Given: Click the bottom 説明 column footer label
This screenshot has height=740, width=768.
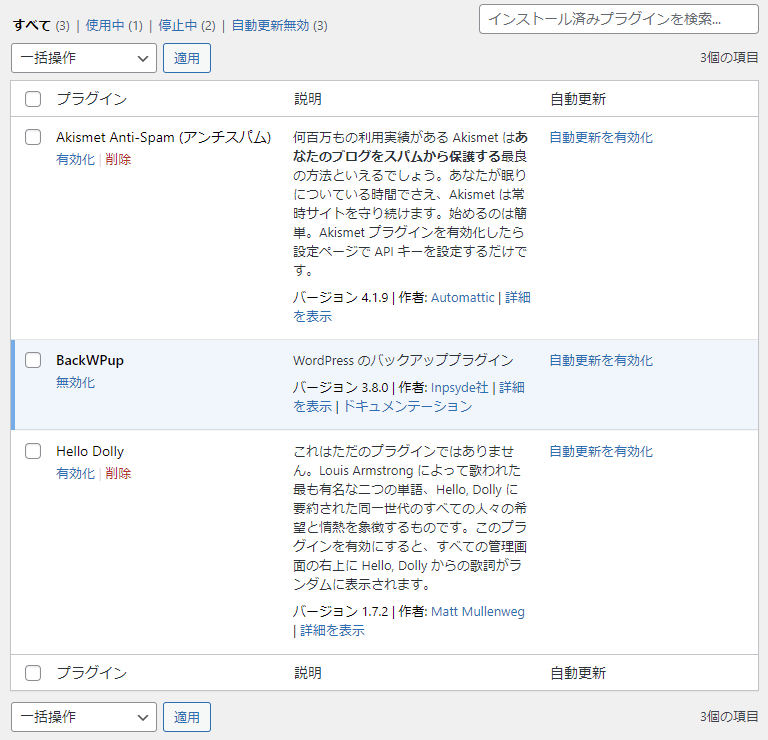Looking at the screenshot, I should [308, 673].
